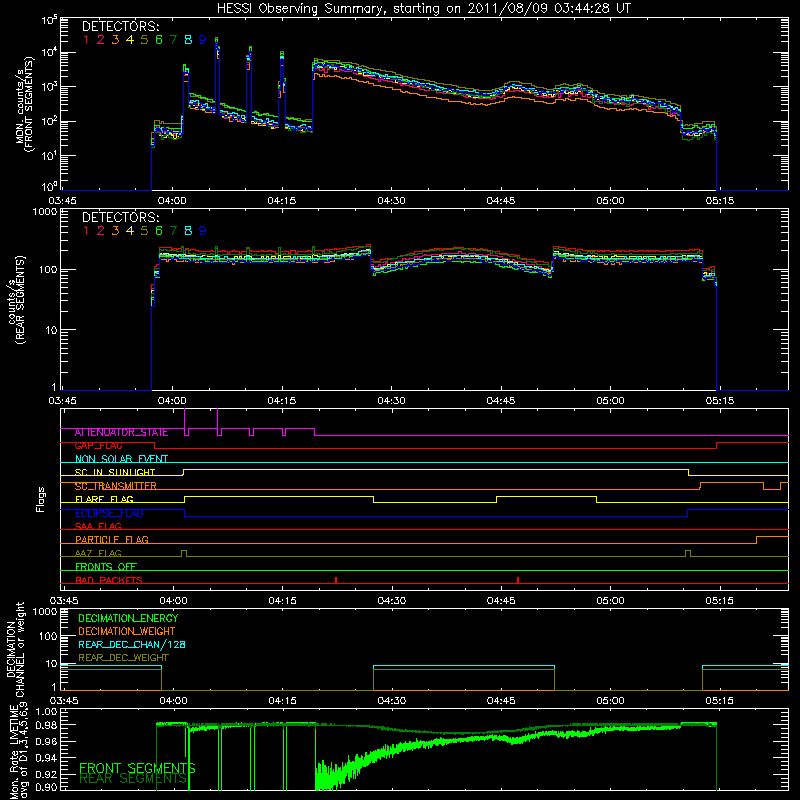Viewport: 800px width, 800px height.
Task: Click the ATTENUATOR_STATE flag label
Action: [121, 432]
